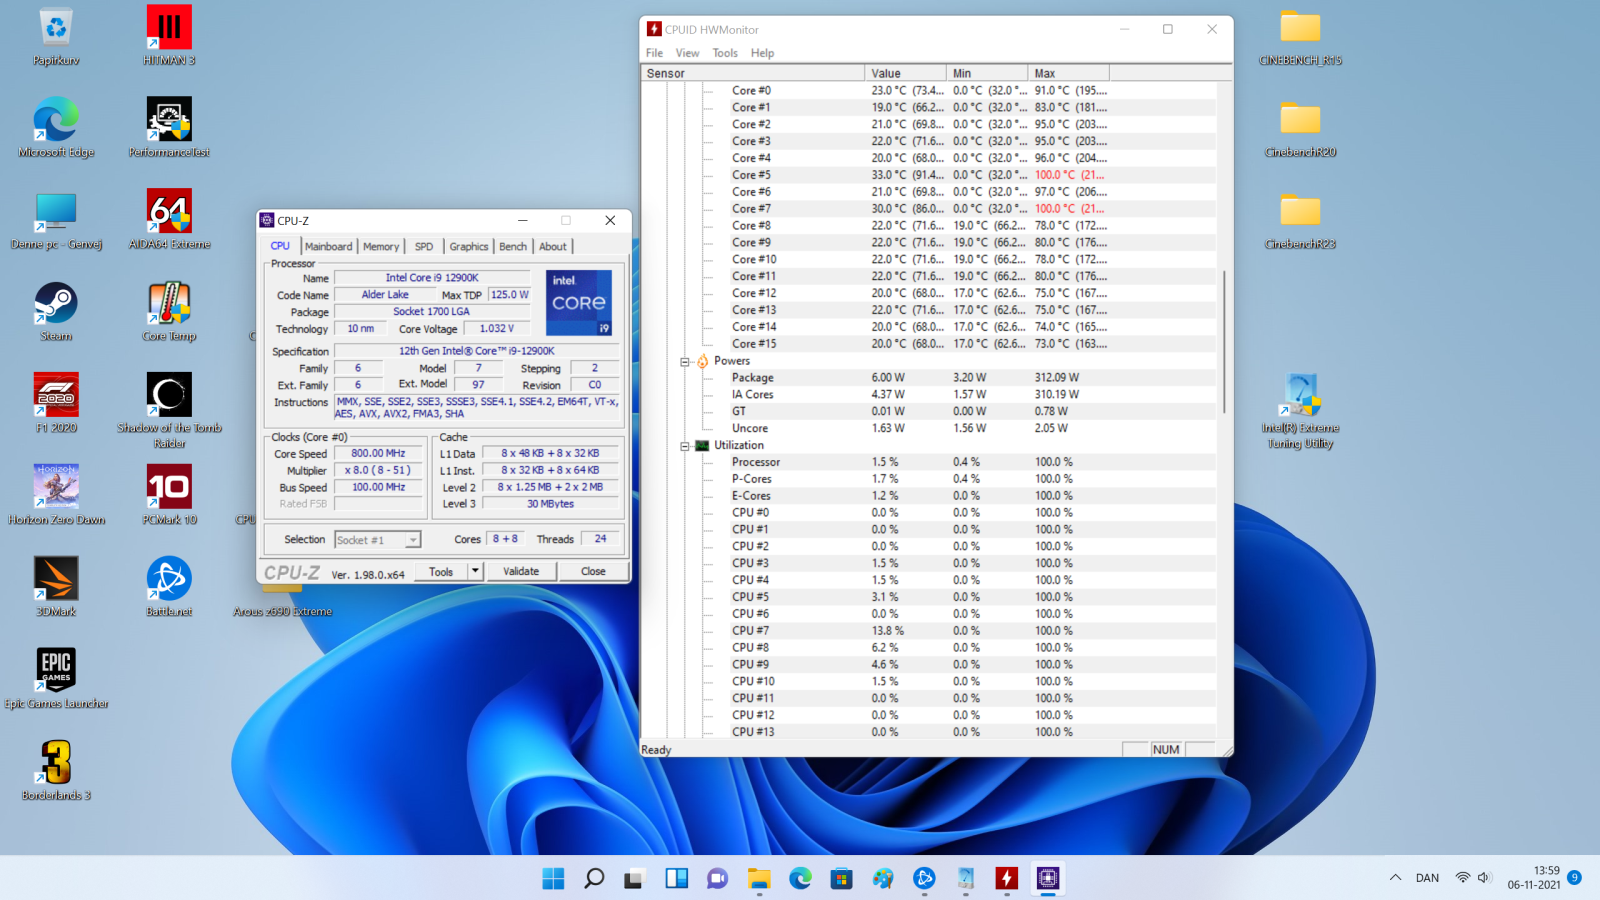
Task: Launch Borderlands 3 desktop icon
Action: tap(56, 771)
